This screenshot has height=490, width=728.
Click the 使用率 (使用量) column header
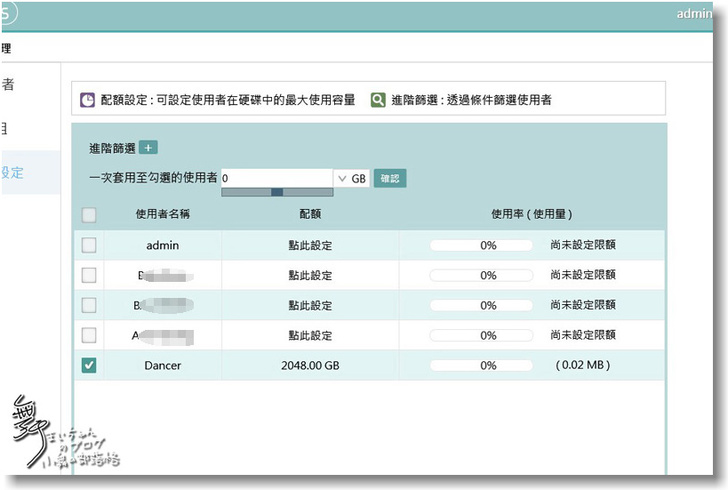(x=531, y=214)
